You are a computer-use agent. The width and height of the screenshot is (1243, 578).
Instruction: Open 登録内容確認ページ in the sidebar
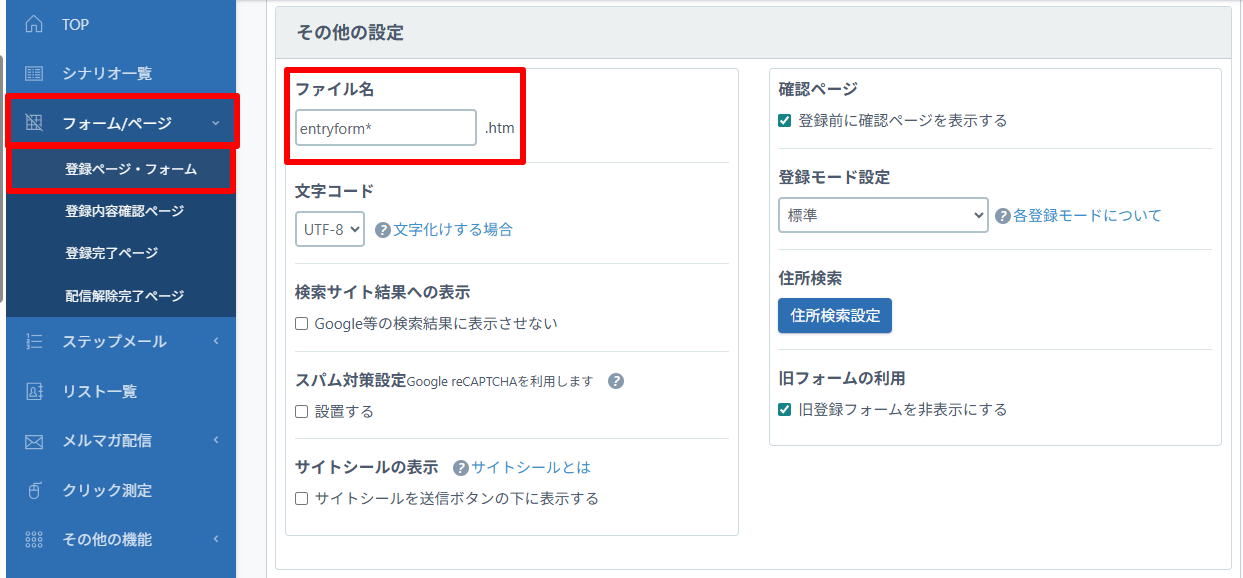(124, 211)
